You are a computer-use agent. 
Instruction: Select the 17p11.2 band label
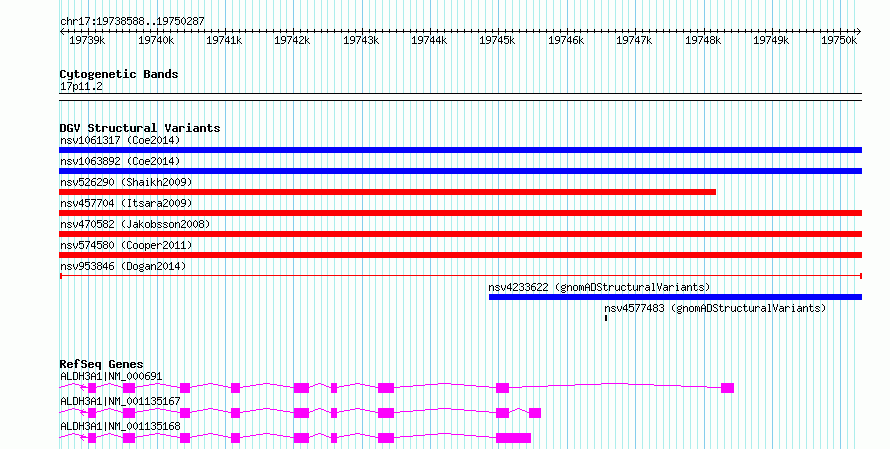point(81,87)
